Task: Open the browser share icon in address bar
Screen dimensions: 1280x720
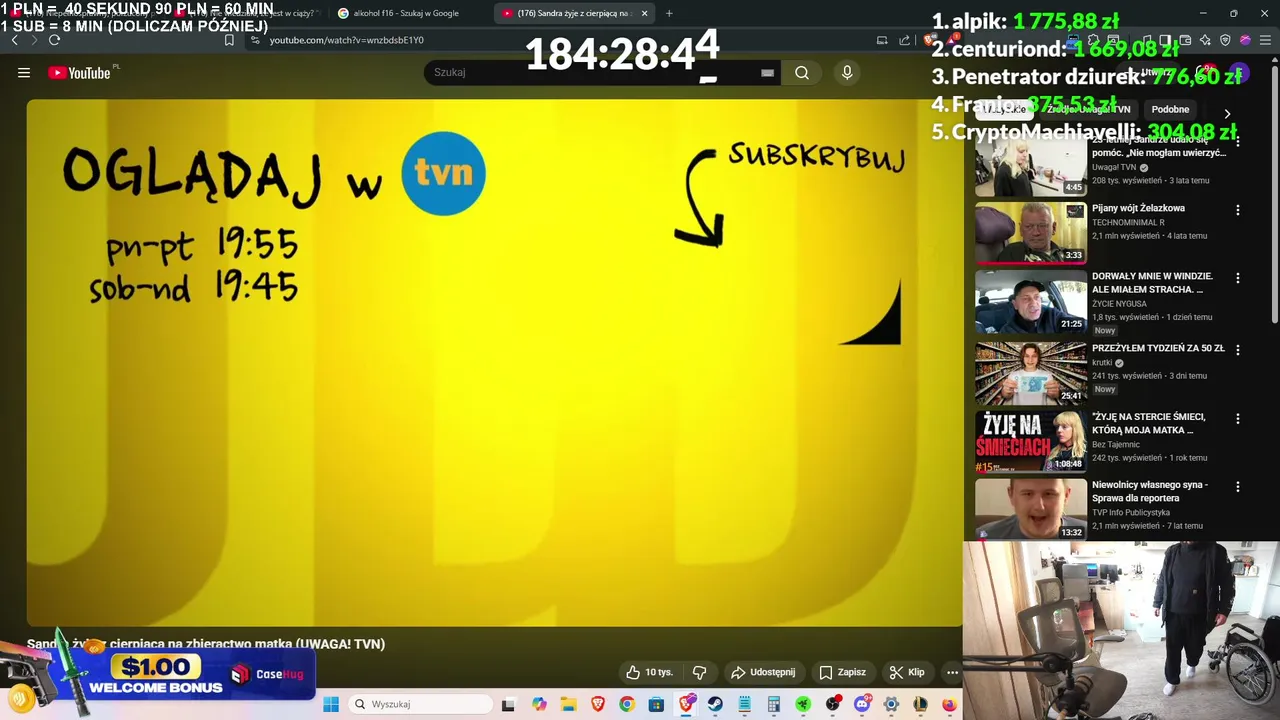Action: [x=904, y=40]
